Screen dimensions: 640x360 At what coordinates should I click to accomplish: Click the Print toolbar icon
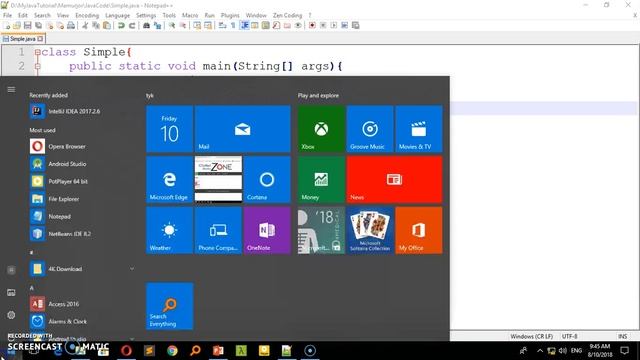pos(71,25)
